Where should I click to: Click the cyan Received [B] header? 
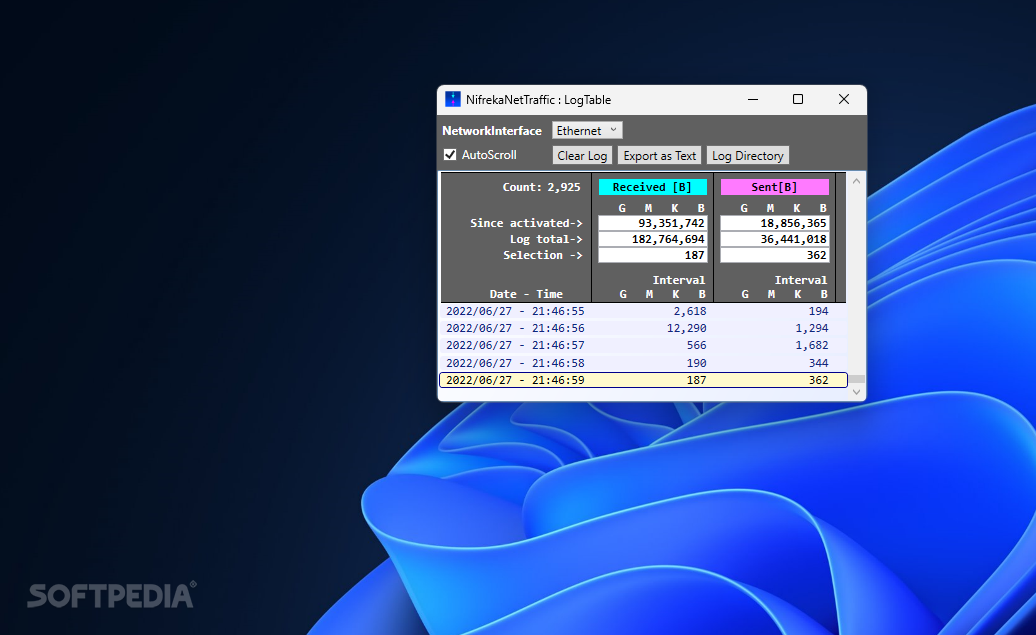pyautogui.click(x=652, y=187)
